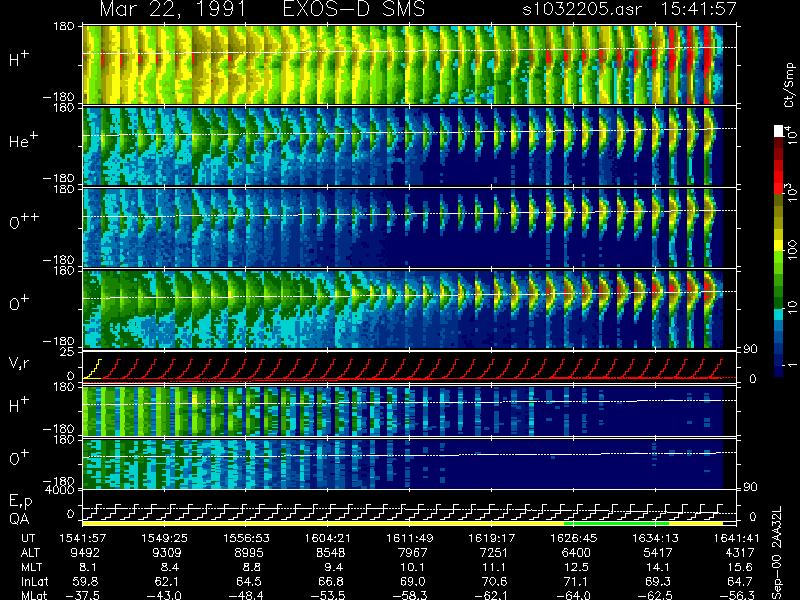Click the date title "Mar 22, 1991"

pos(172,9)
